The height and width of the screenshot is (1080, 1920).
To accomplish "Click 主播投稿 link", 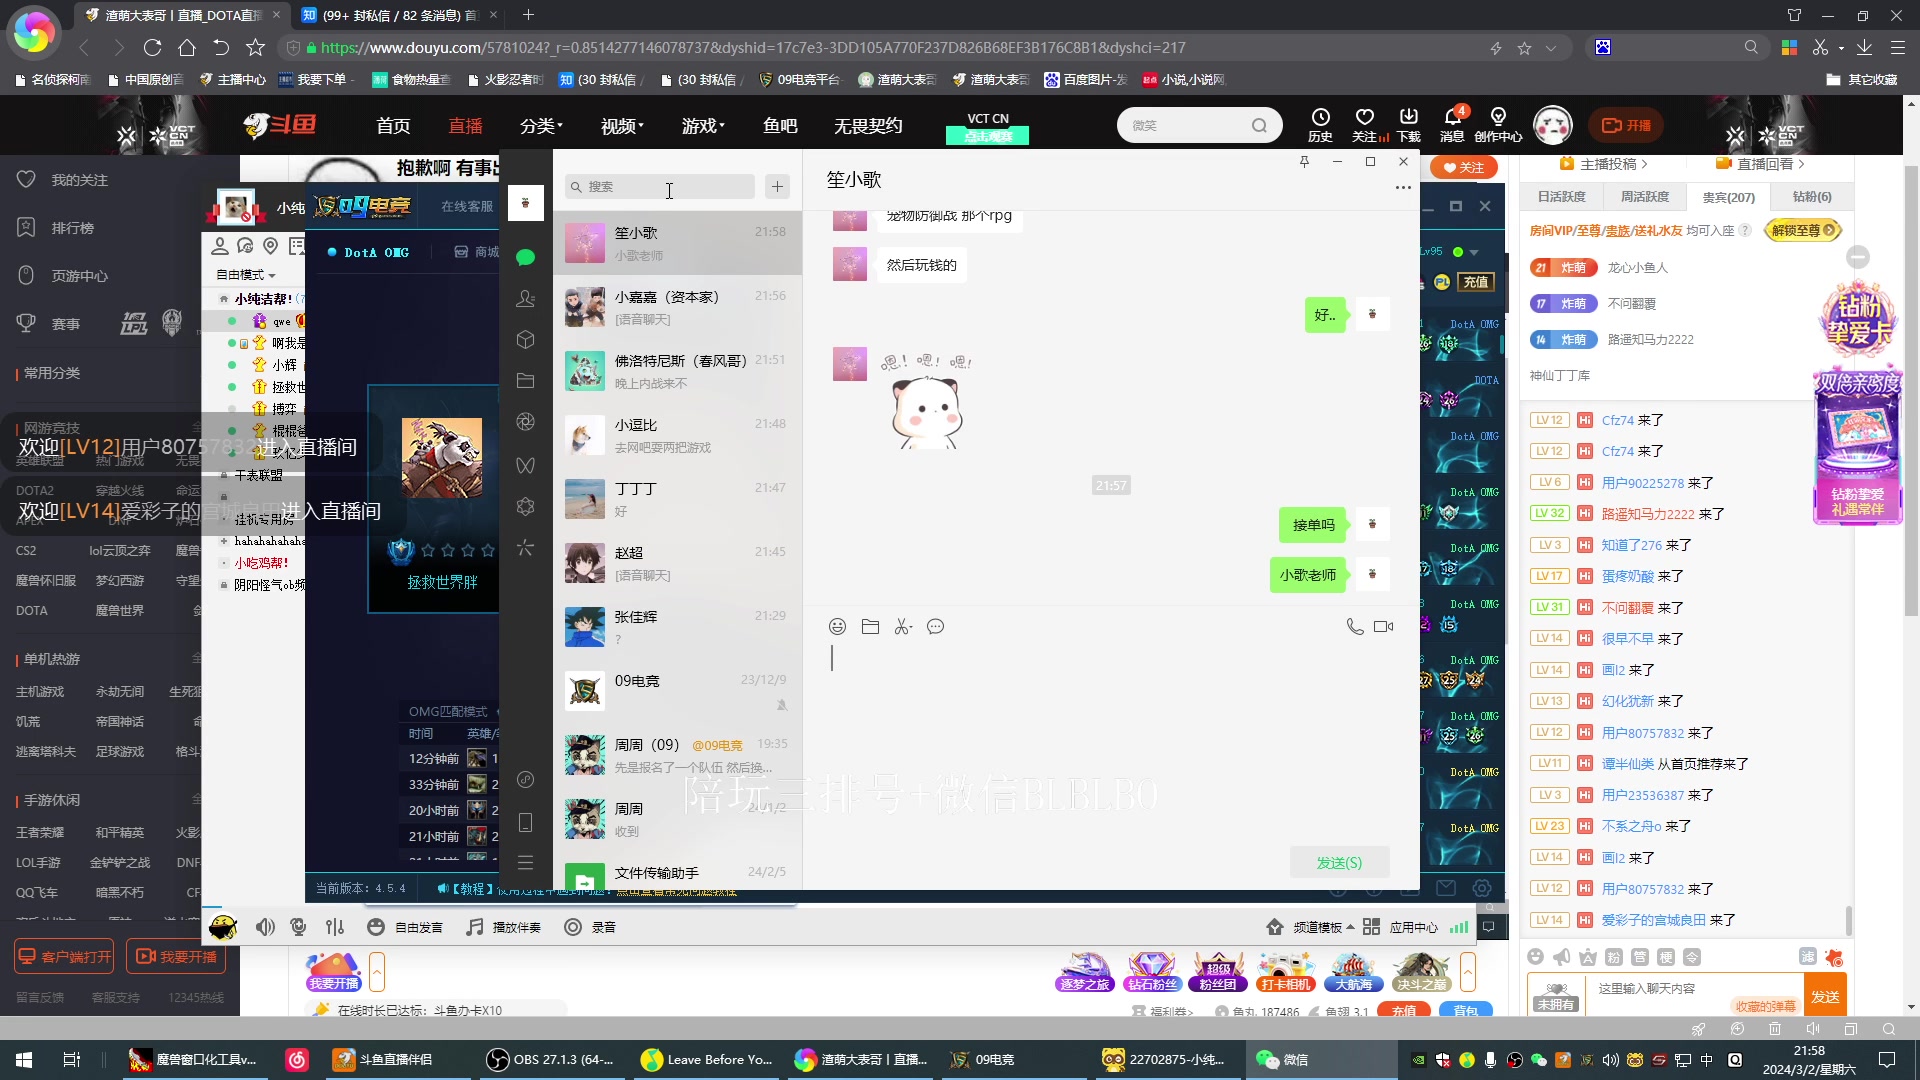I will pos(1603,164).
